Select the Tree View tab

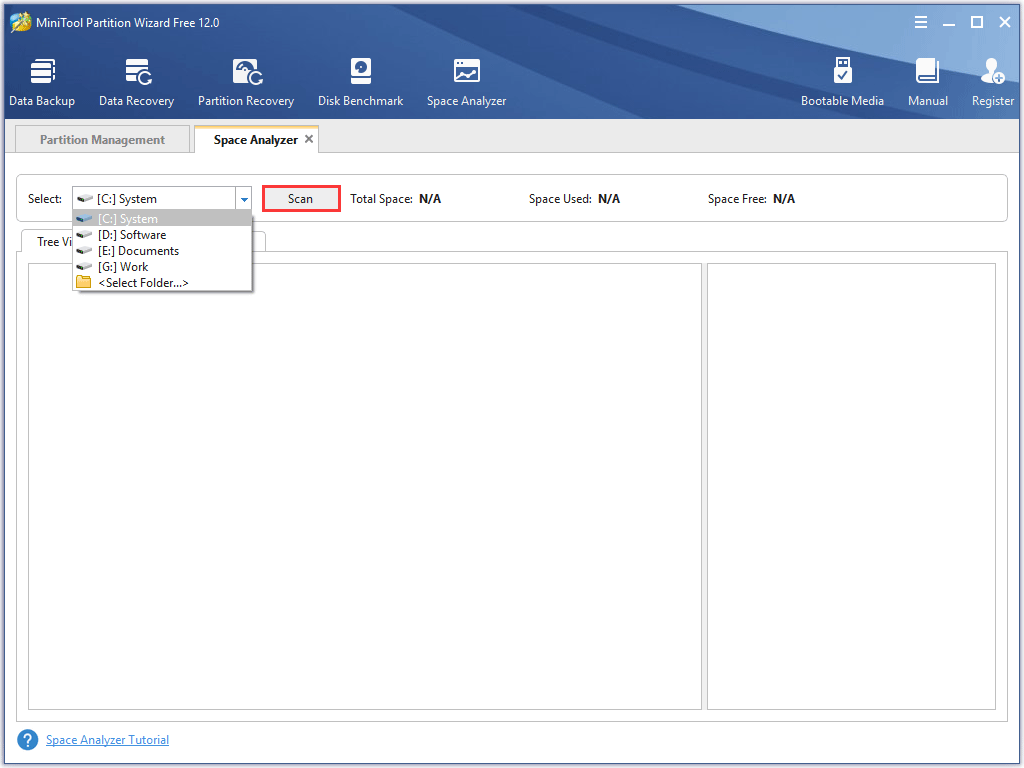pos(48,241)
